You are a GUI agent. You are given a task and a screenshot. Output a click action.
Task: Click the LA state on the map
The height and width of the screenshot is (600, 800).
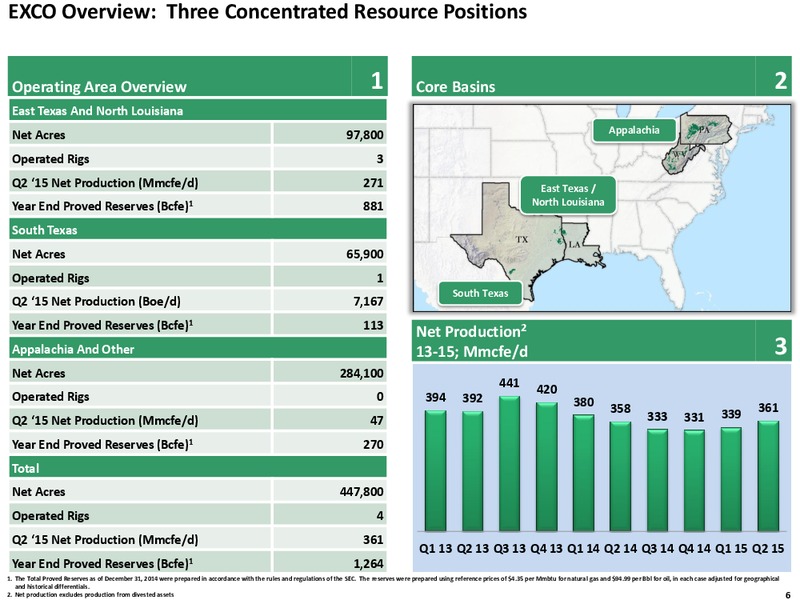575,244
